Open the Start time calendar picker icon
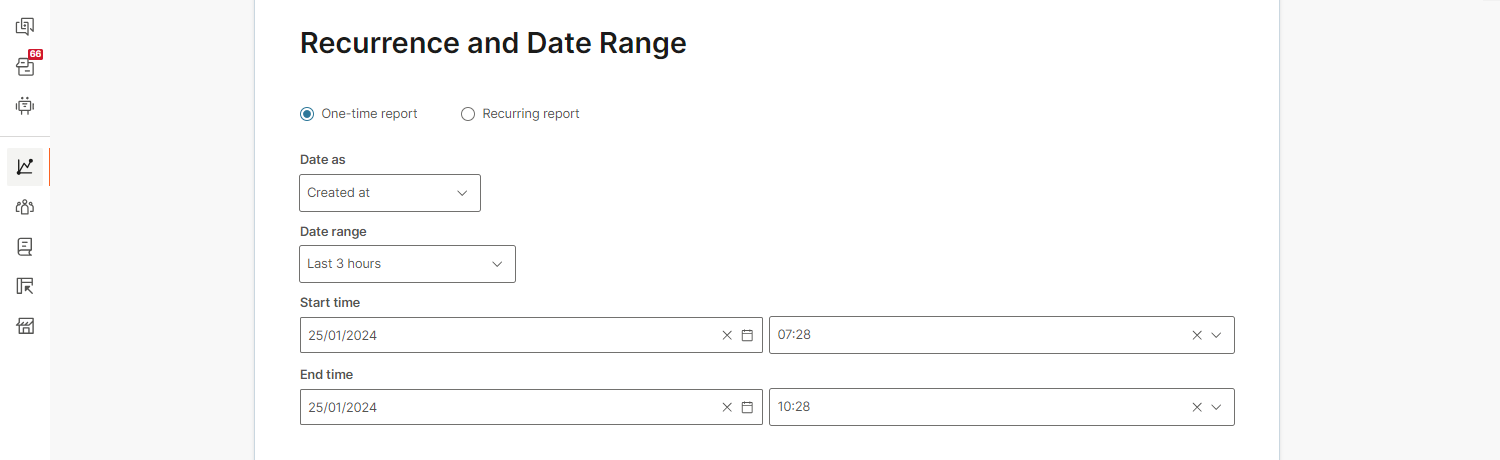Image resolution: width=1500 pixels, height=460 pixels. click(747, 336)
